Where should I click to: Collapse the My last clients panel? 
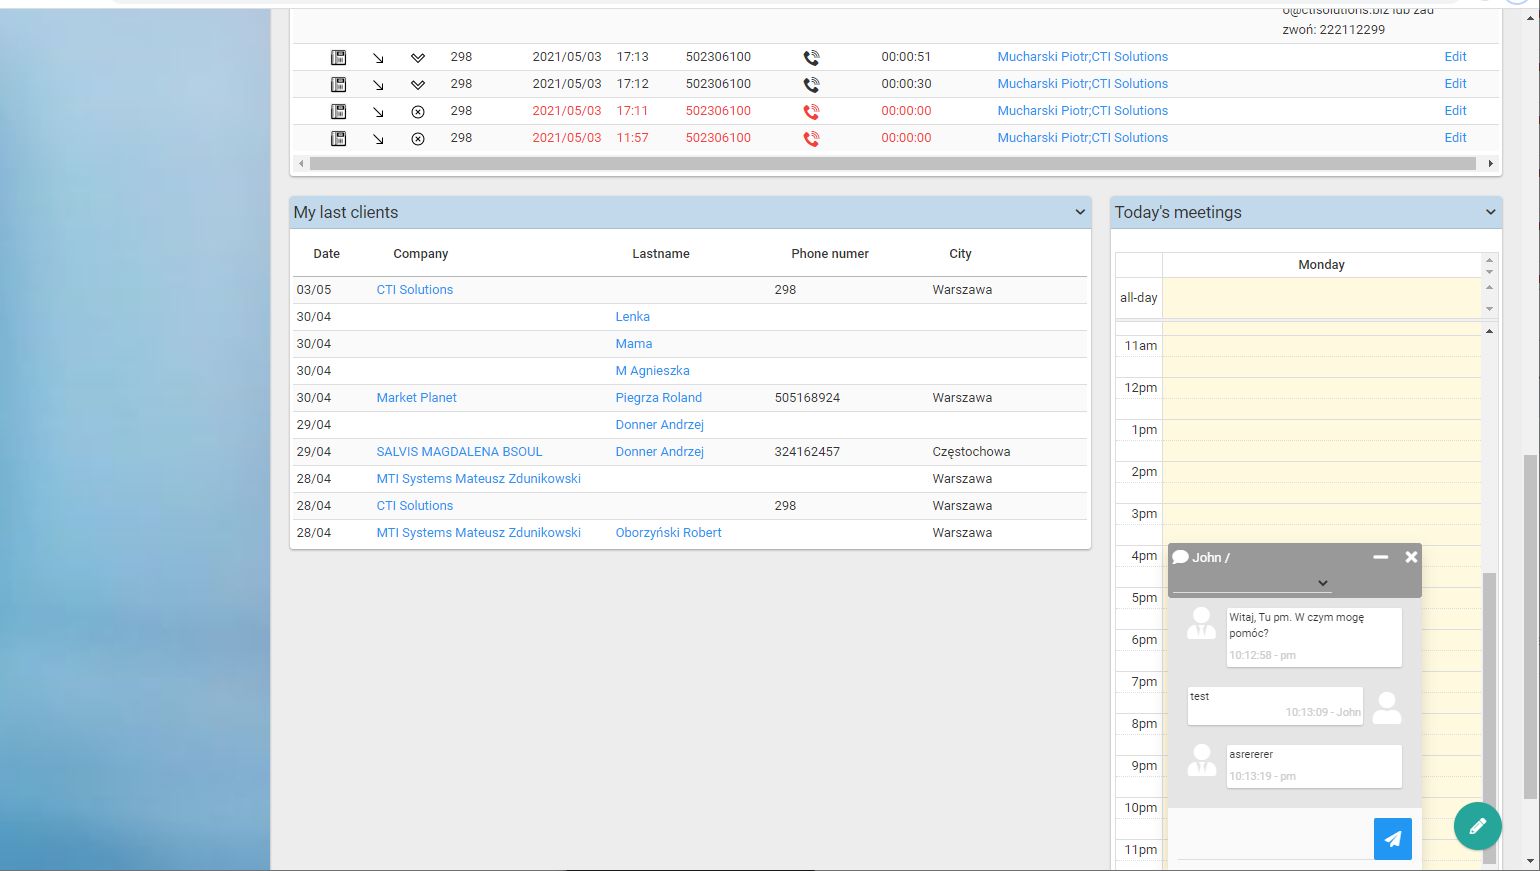click(x=1080, y=212)
